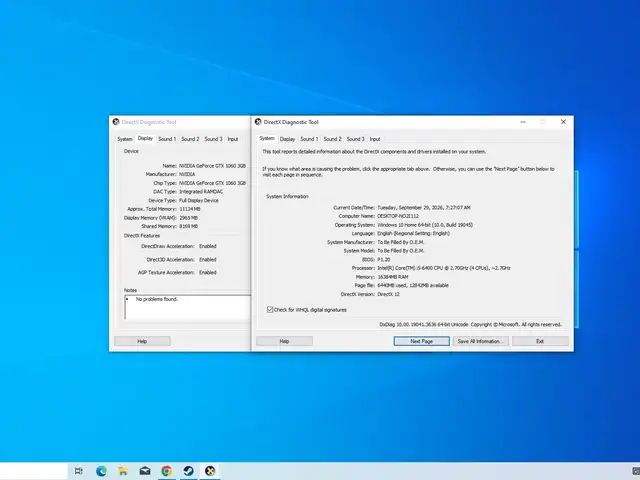Click the Next Page button

[x=422, y=341]
